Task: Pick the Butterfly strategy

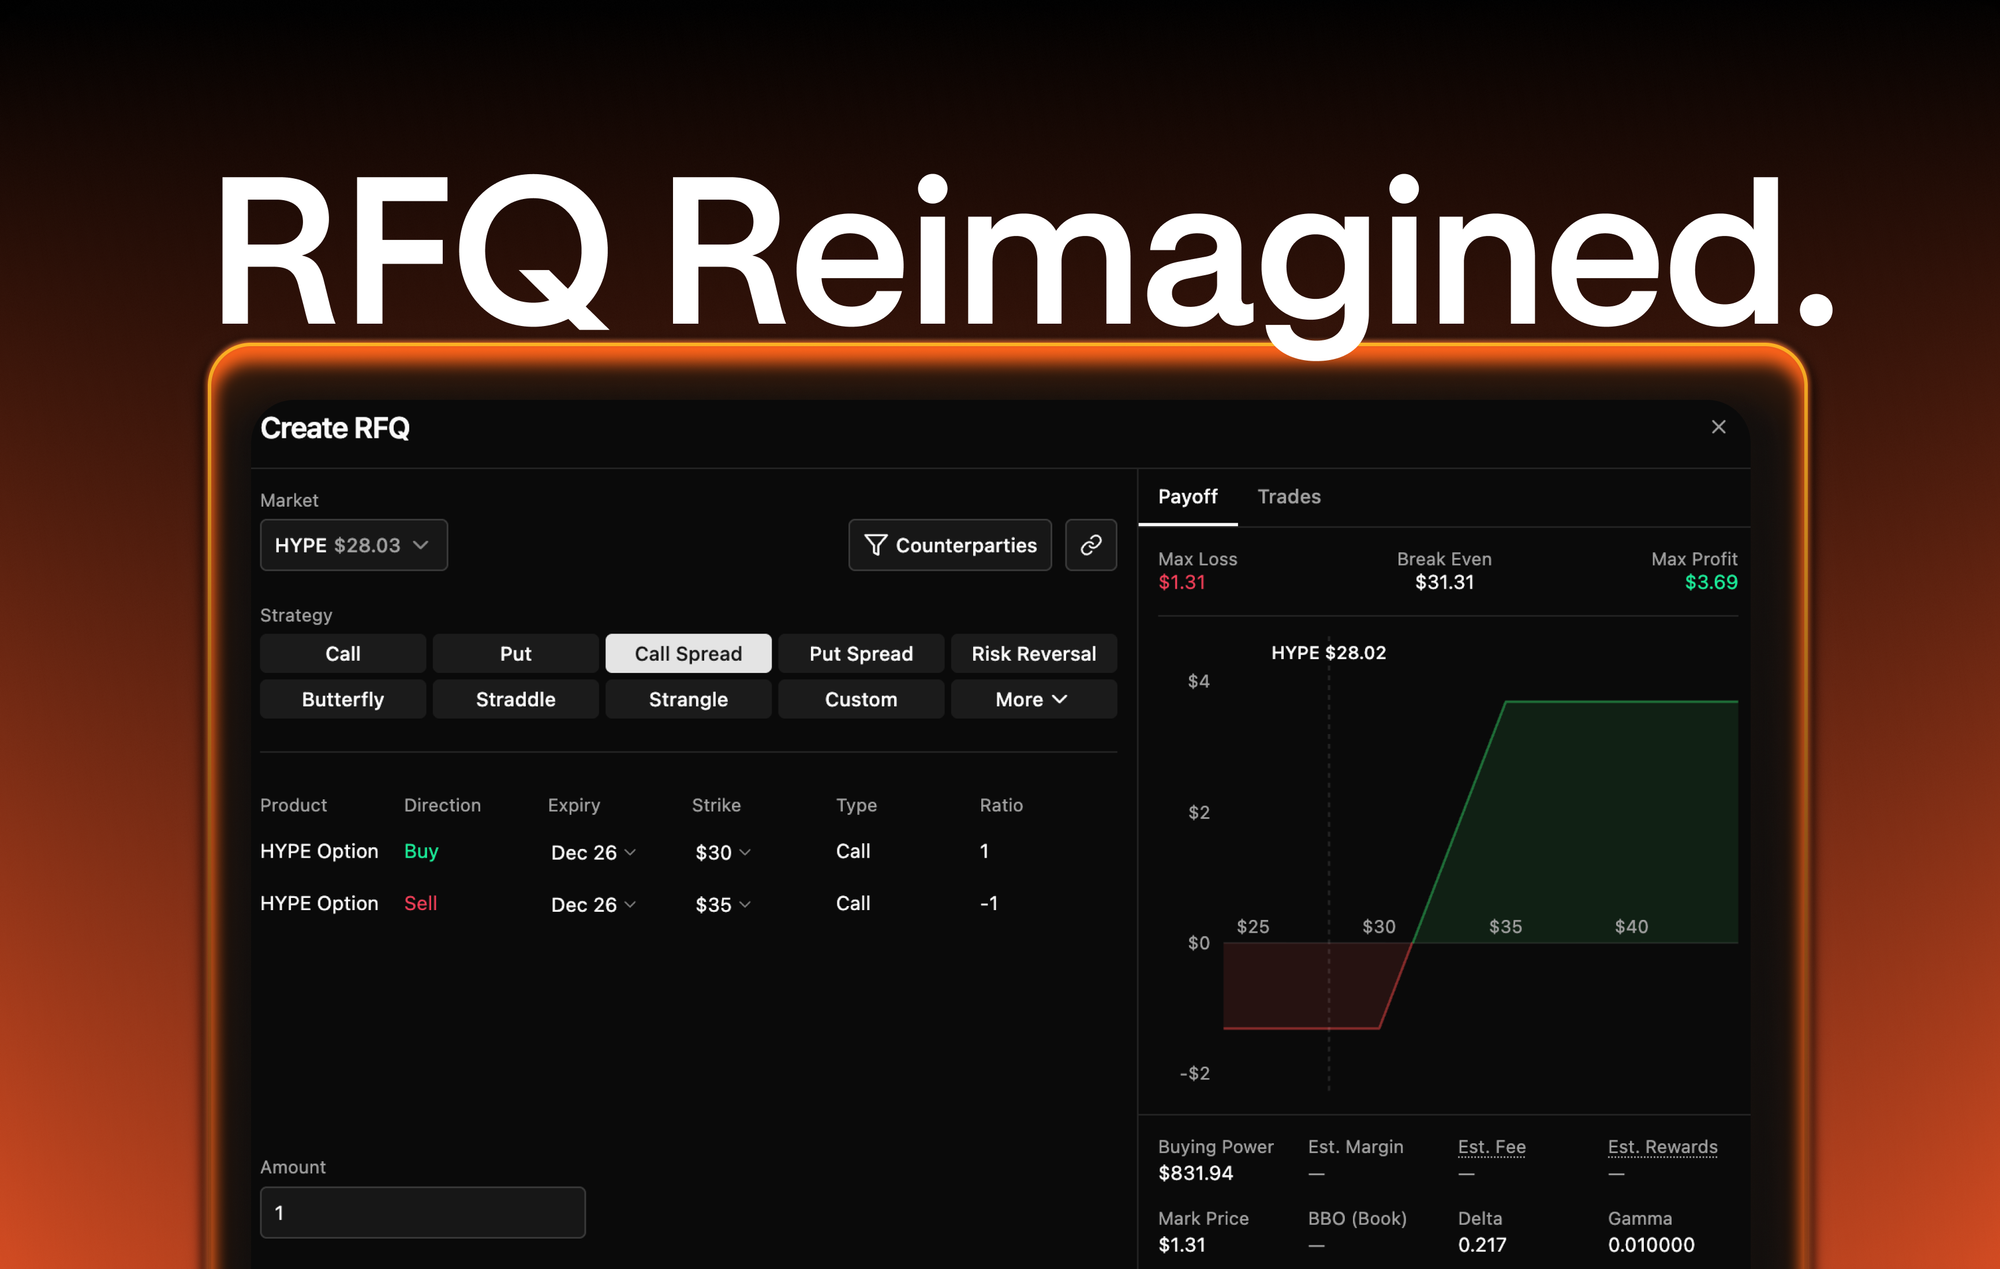Action: pos(342,699)
